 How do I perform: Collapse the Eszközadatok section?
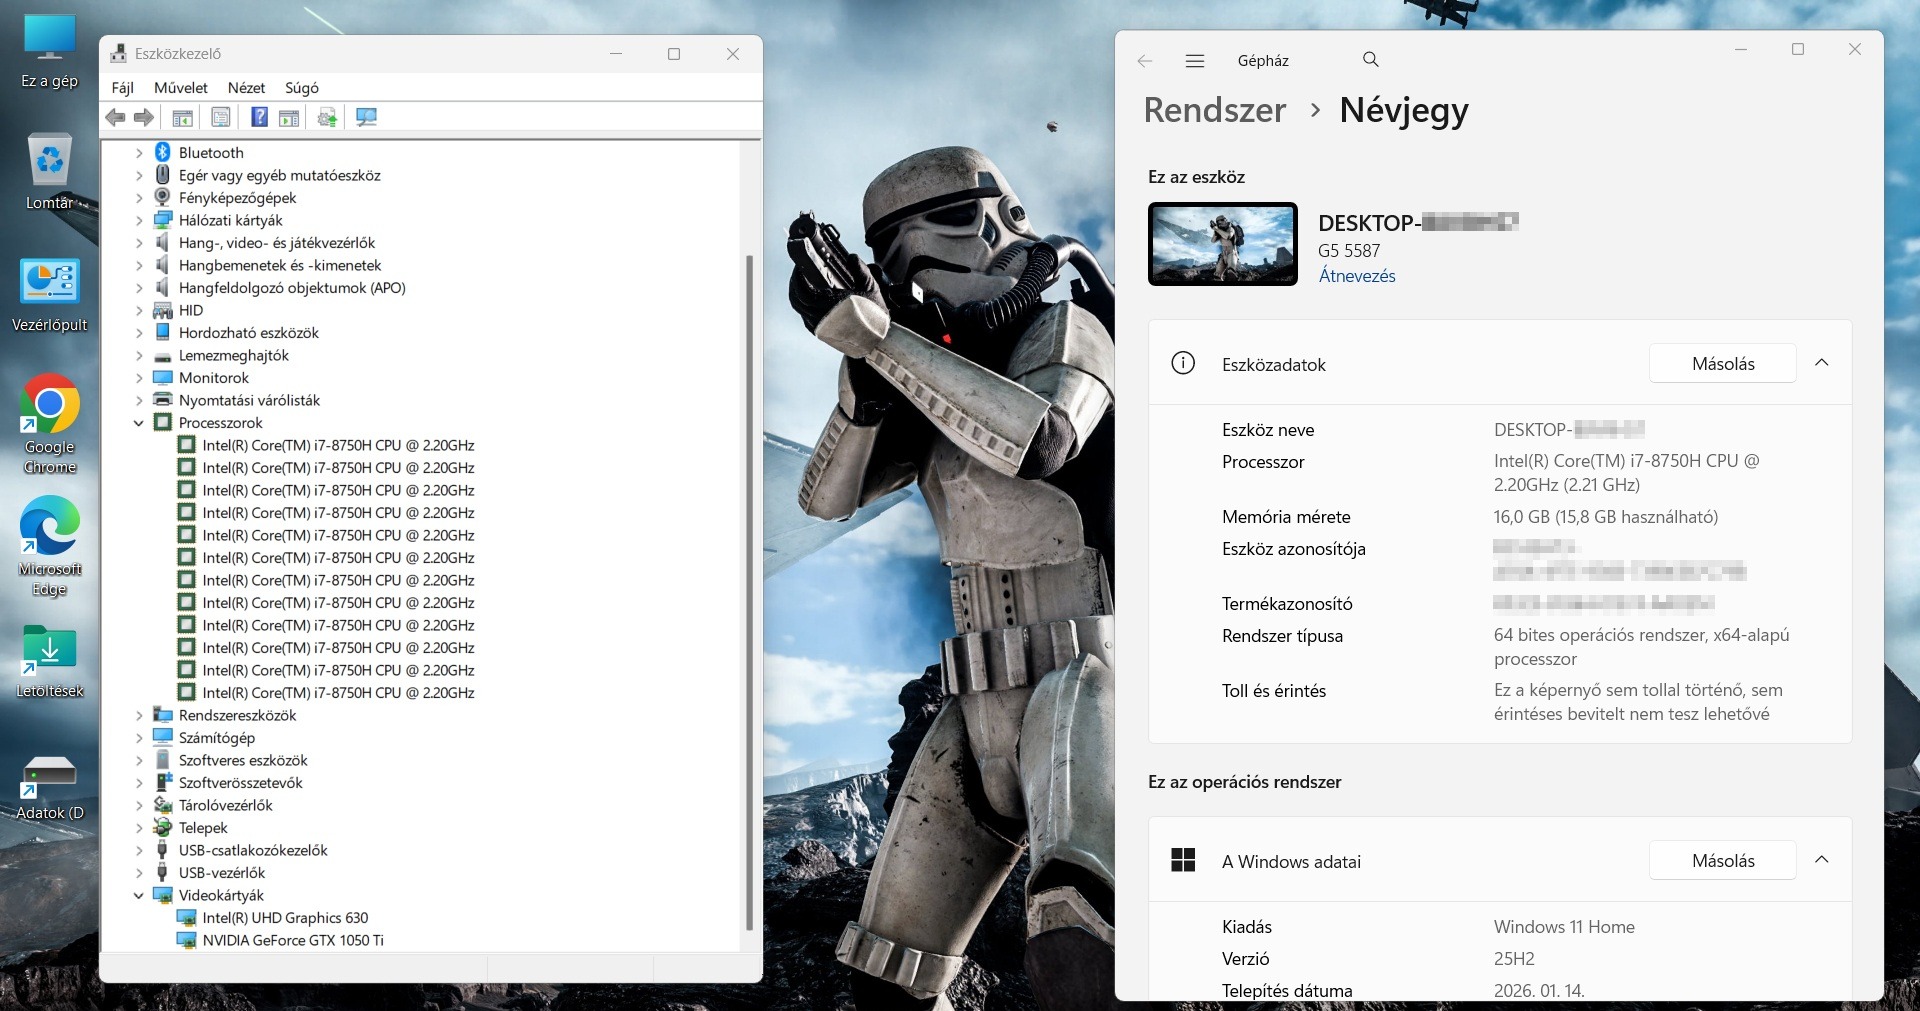(x=1822, y=363)
